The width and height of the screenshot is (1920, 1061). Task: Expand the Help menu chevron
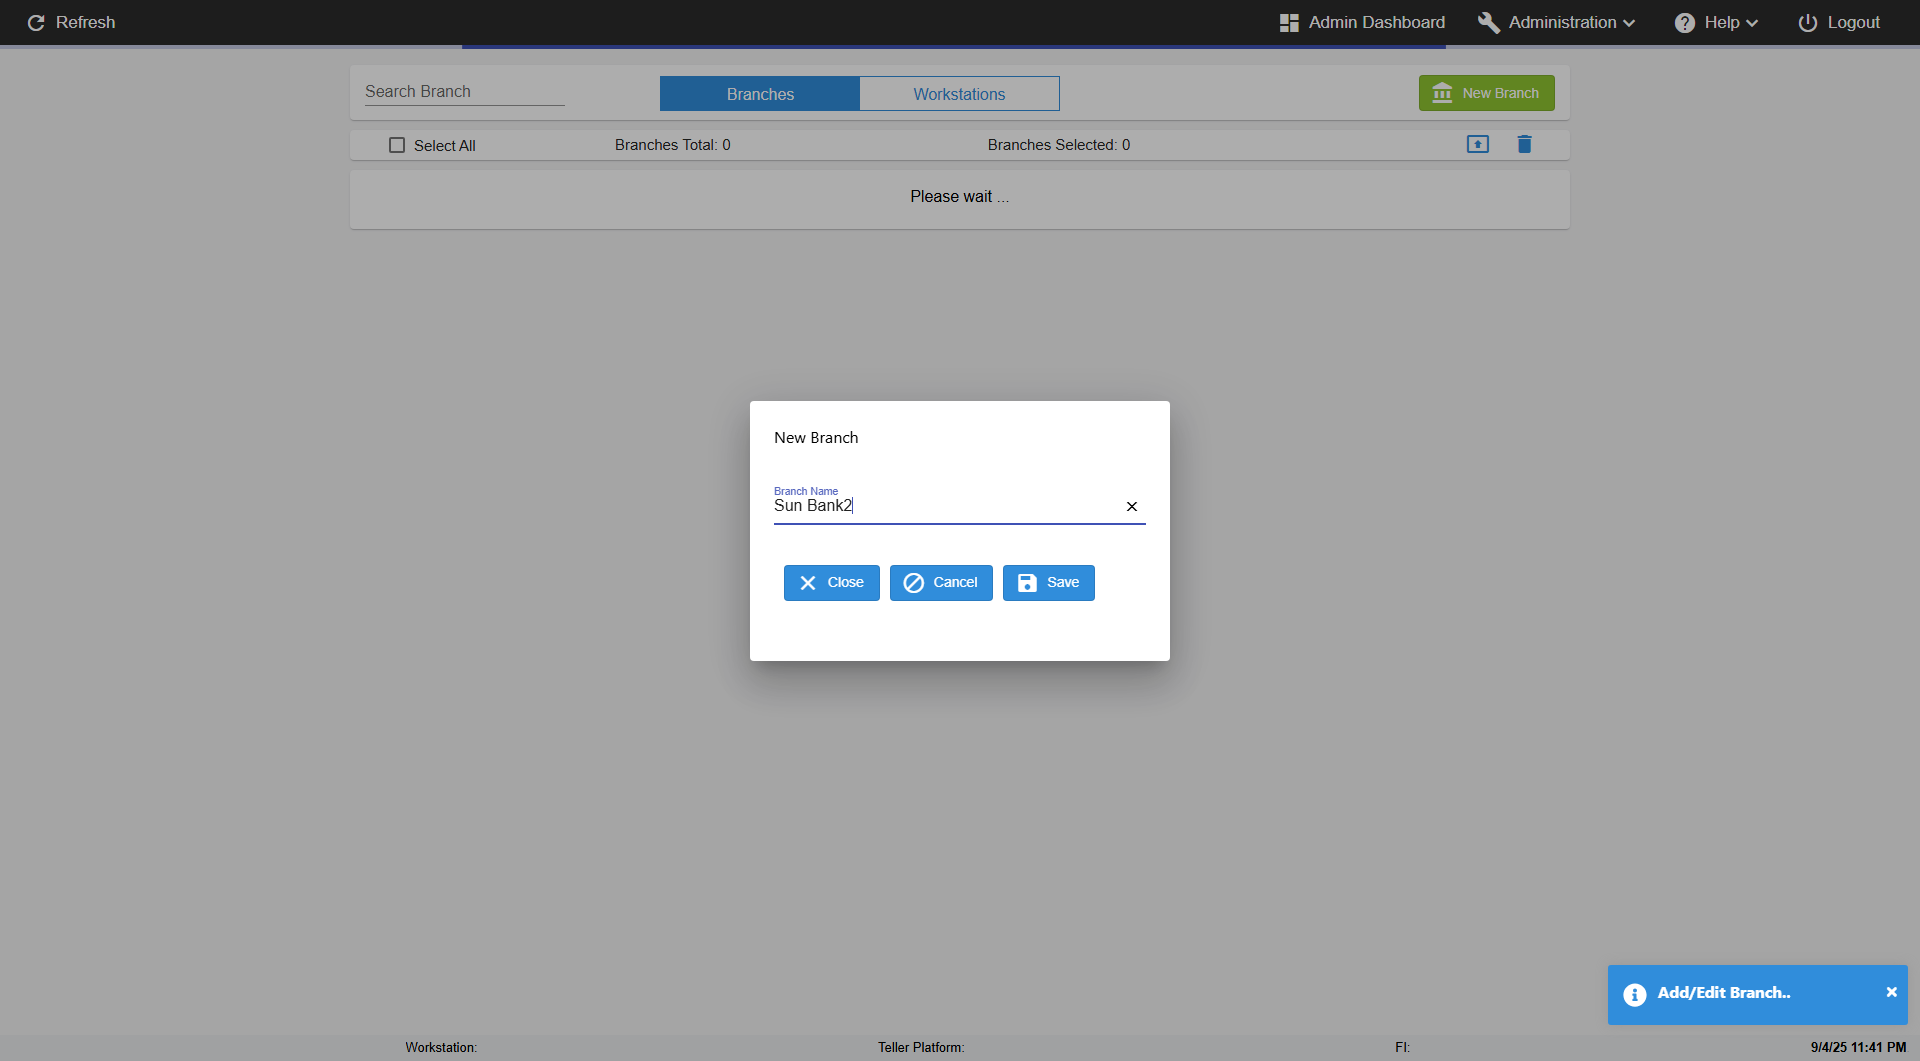point(1752,23)
